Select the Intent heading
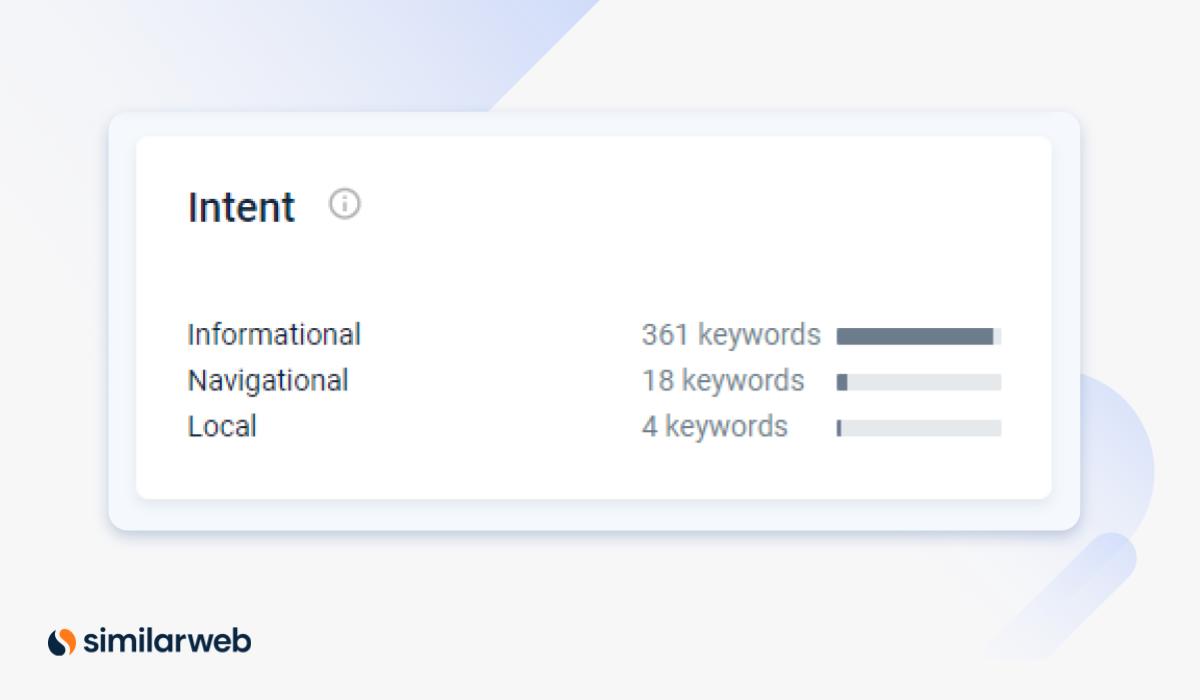1200x700 pixels. 241,208
